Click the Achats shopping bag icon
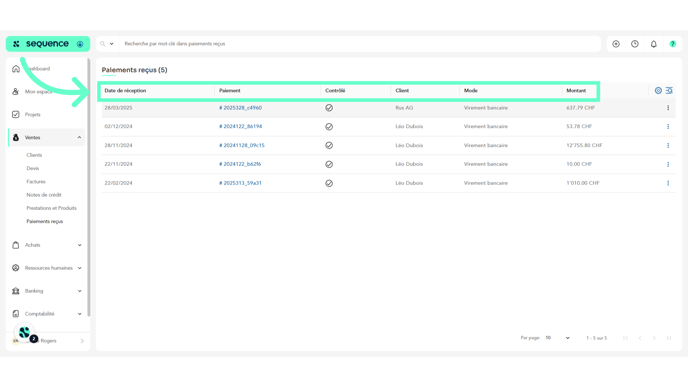This screenshot has height=387, width=688. [16, 245]
